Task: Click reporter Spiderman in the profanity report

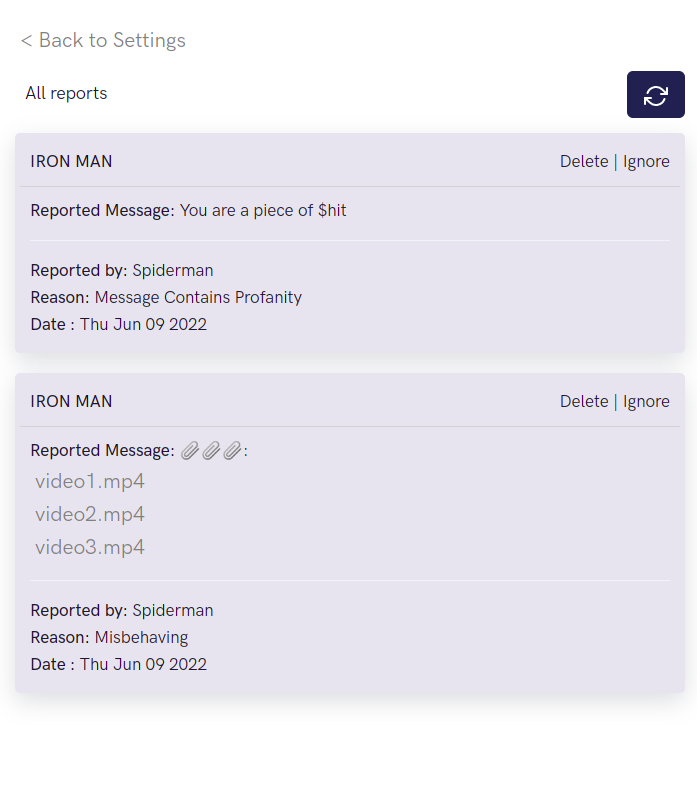Action: click(x=173, y=270)
